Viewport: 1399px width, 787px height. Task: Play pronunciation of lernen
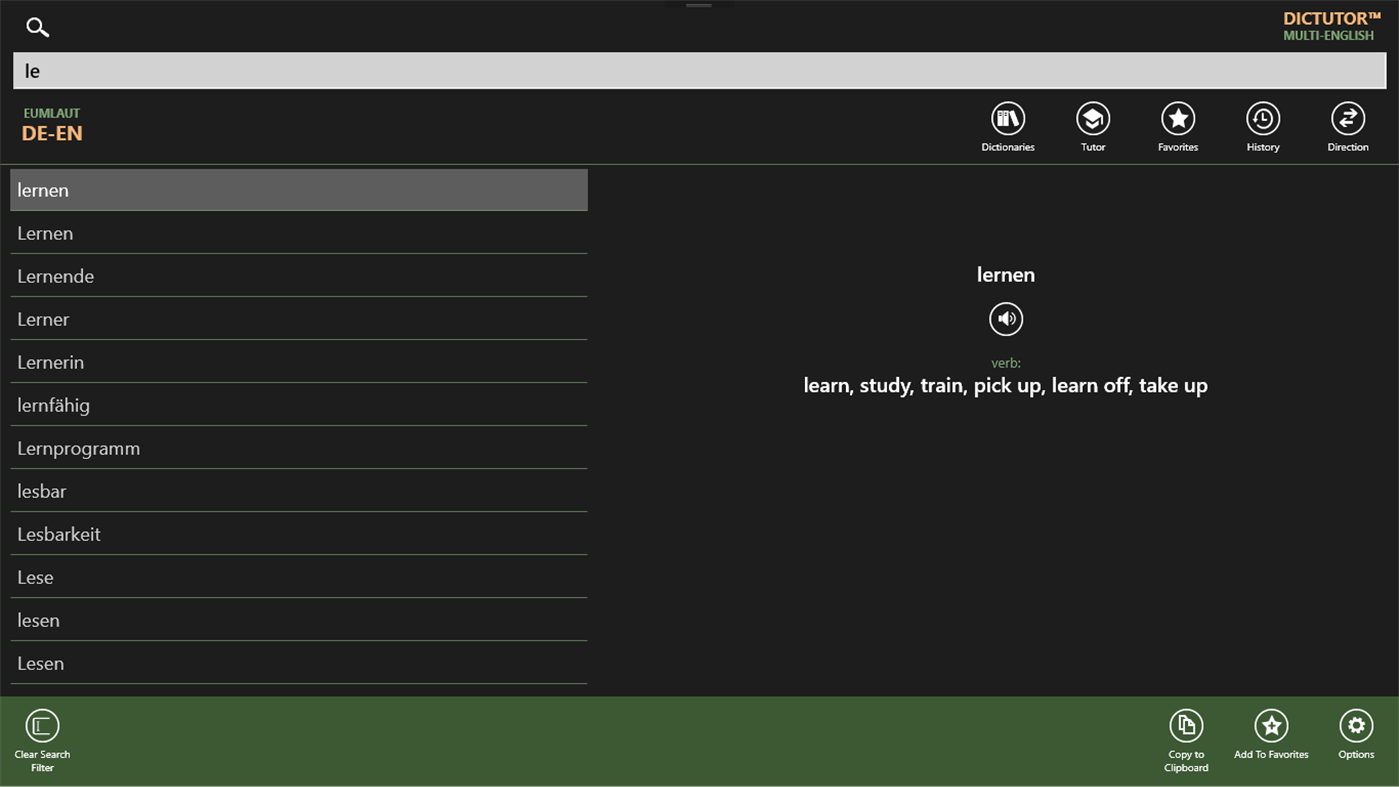(1006, 319)
